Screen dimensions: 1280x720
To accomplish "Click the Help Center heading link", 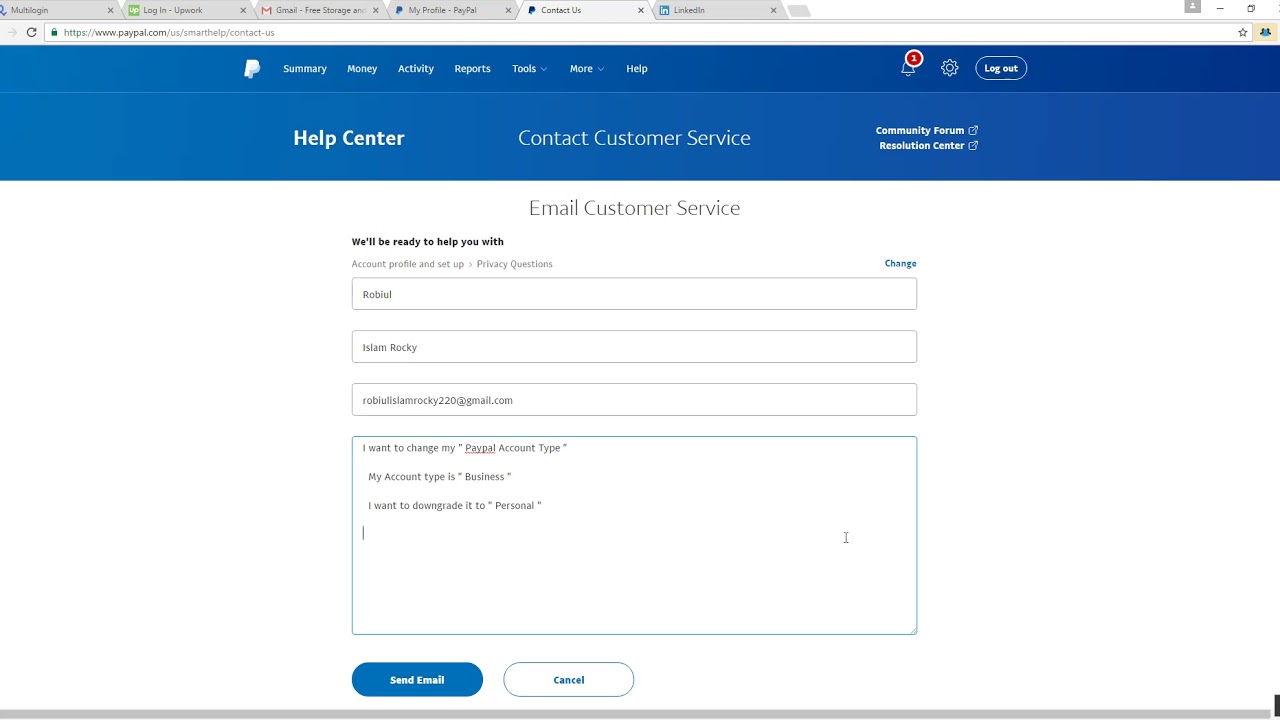I will click(349, 138).
